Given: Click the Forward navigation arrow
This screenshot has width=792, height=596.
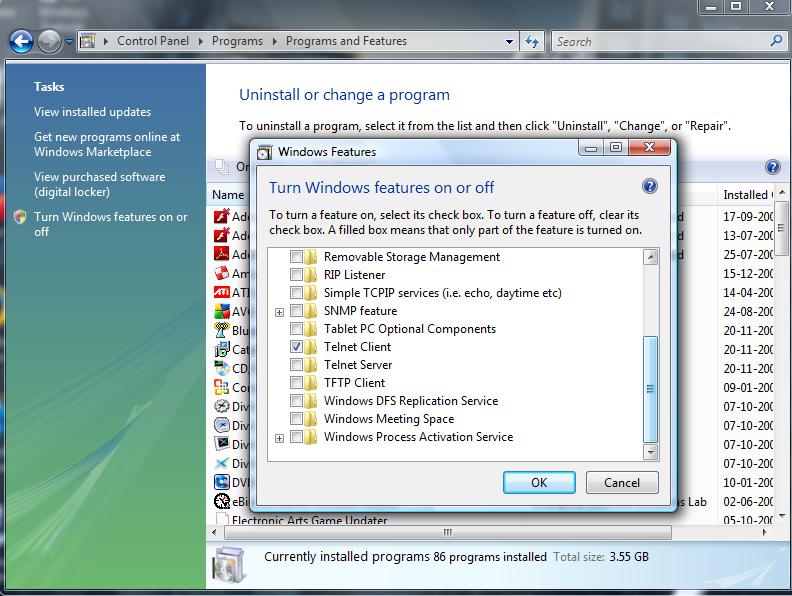Looking at the screenshot, I should point(49,41).
